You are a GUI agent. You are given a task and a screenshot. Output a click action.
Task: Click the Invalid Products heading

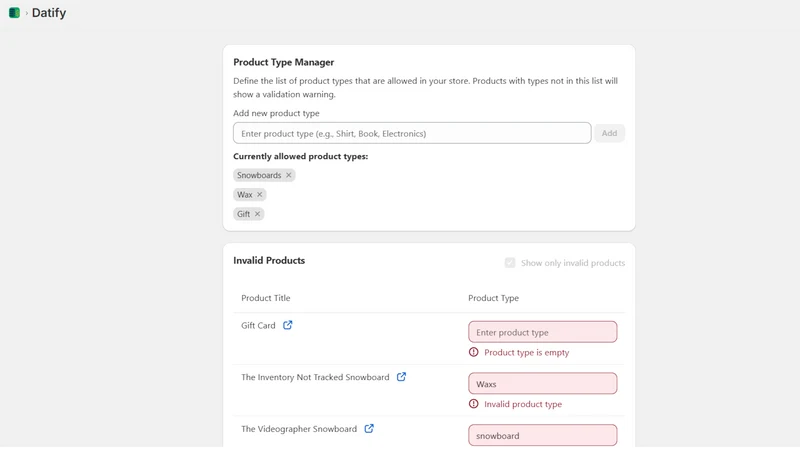tap(269, 260)
